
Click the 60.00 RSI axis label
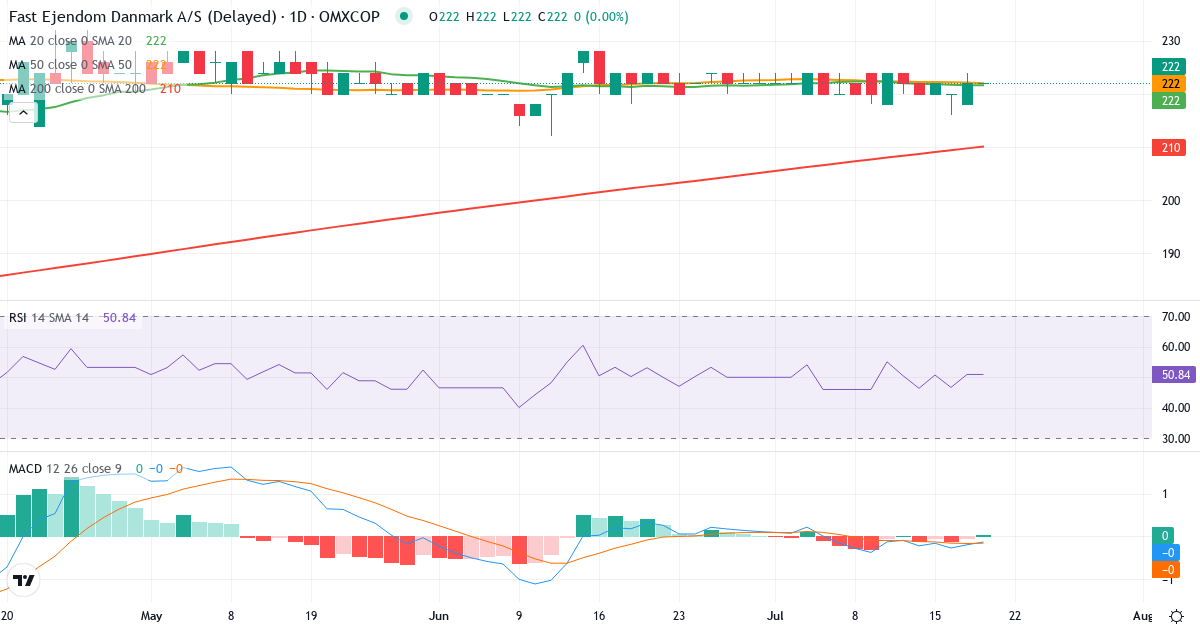1177,347
